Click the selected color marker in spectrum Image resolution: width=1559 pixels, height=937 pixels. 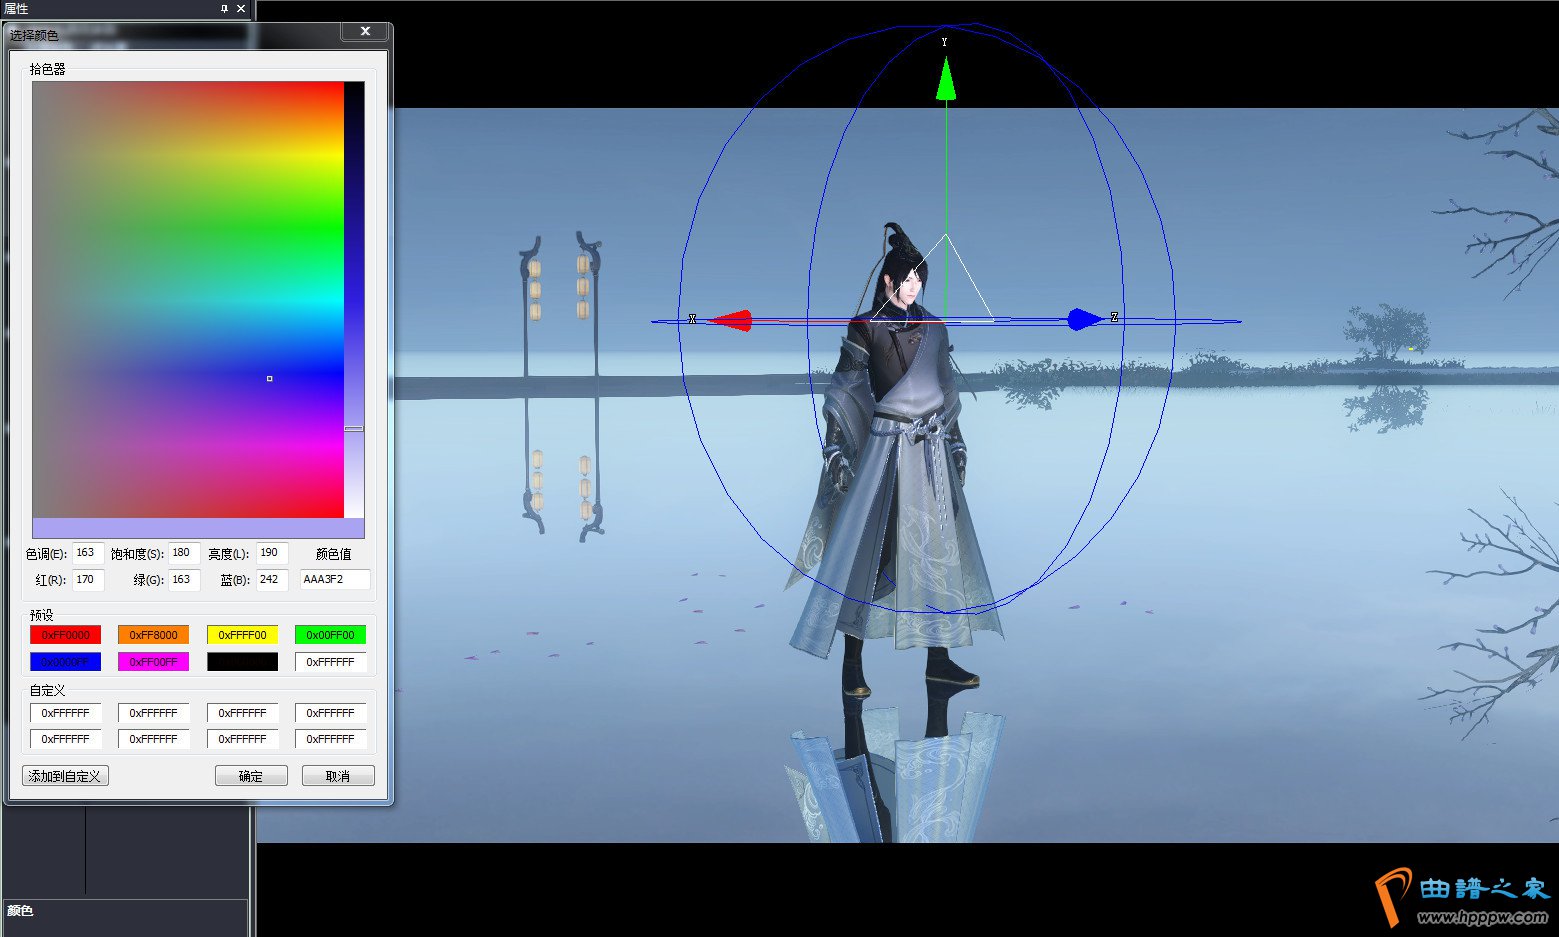click(x=269, y=379)
